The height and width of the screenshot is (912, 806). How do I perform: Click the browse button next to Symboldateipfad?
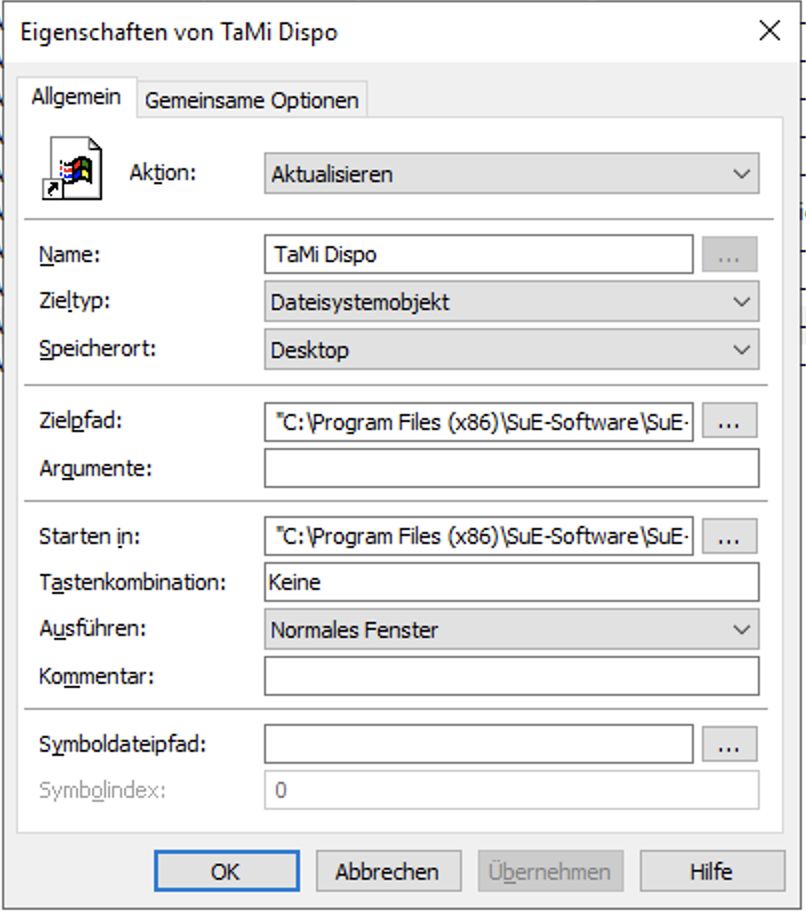729,743
